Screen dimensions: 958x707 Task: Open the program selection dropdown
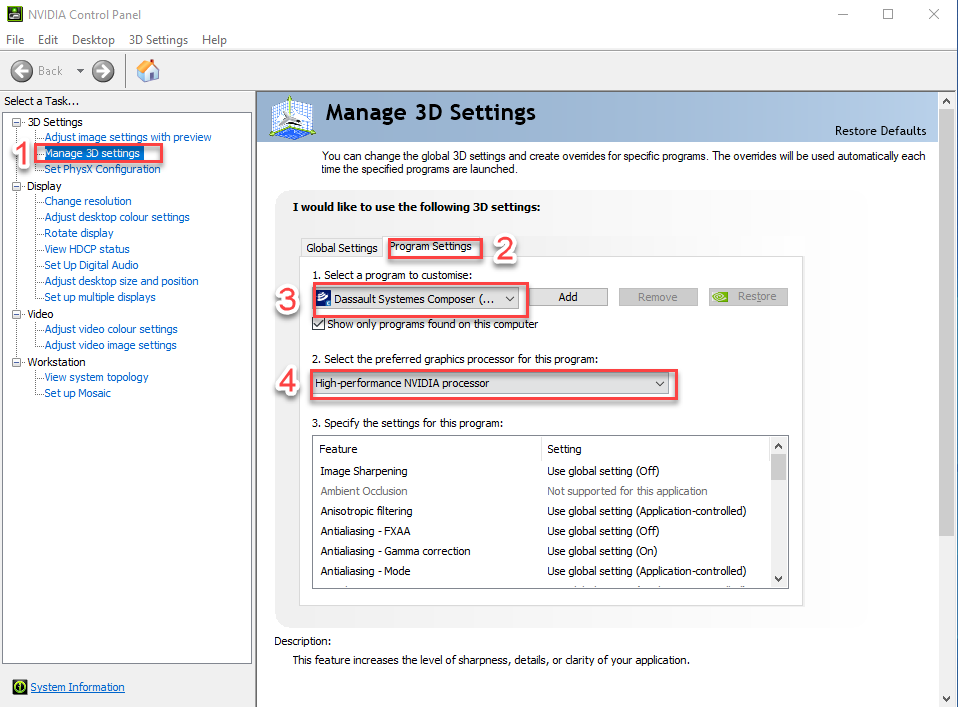click(417, 299)
